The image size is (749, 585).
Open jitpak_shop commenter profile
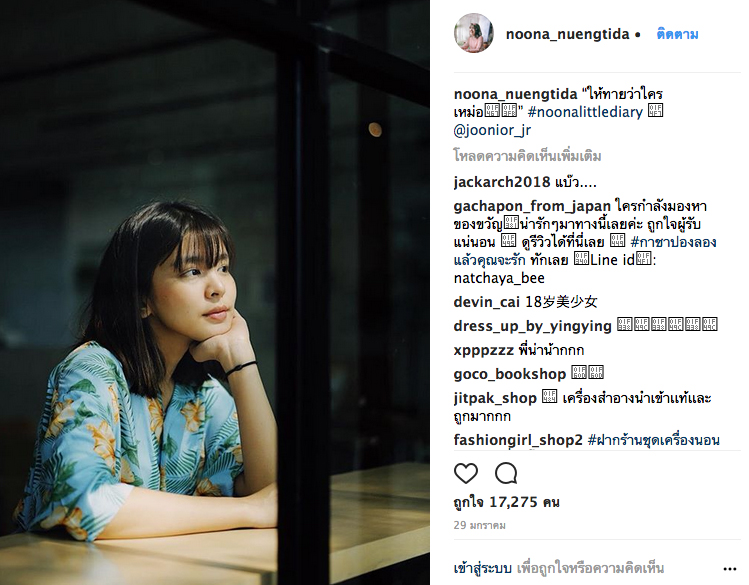(495, 398)
